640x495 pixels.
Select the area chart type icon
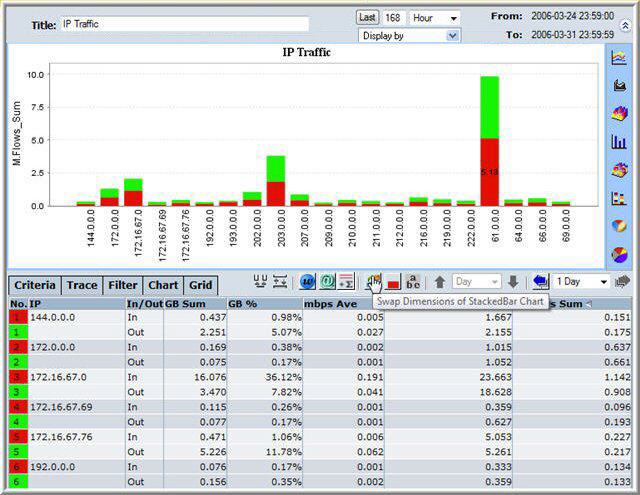pos(619,86)
